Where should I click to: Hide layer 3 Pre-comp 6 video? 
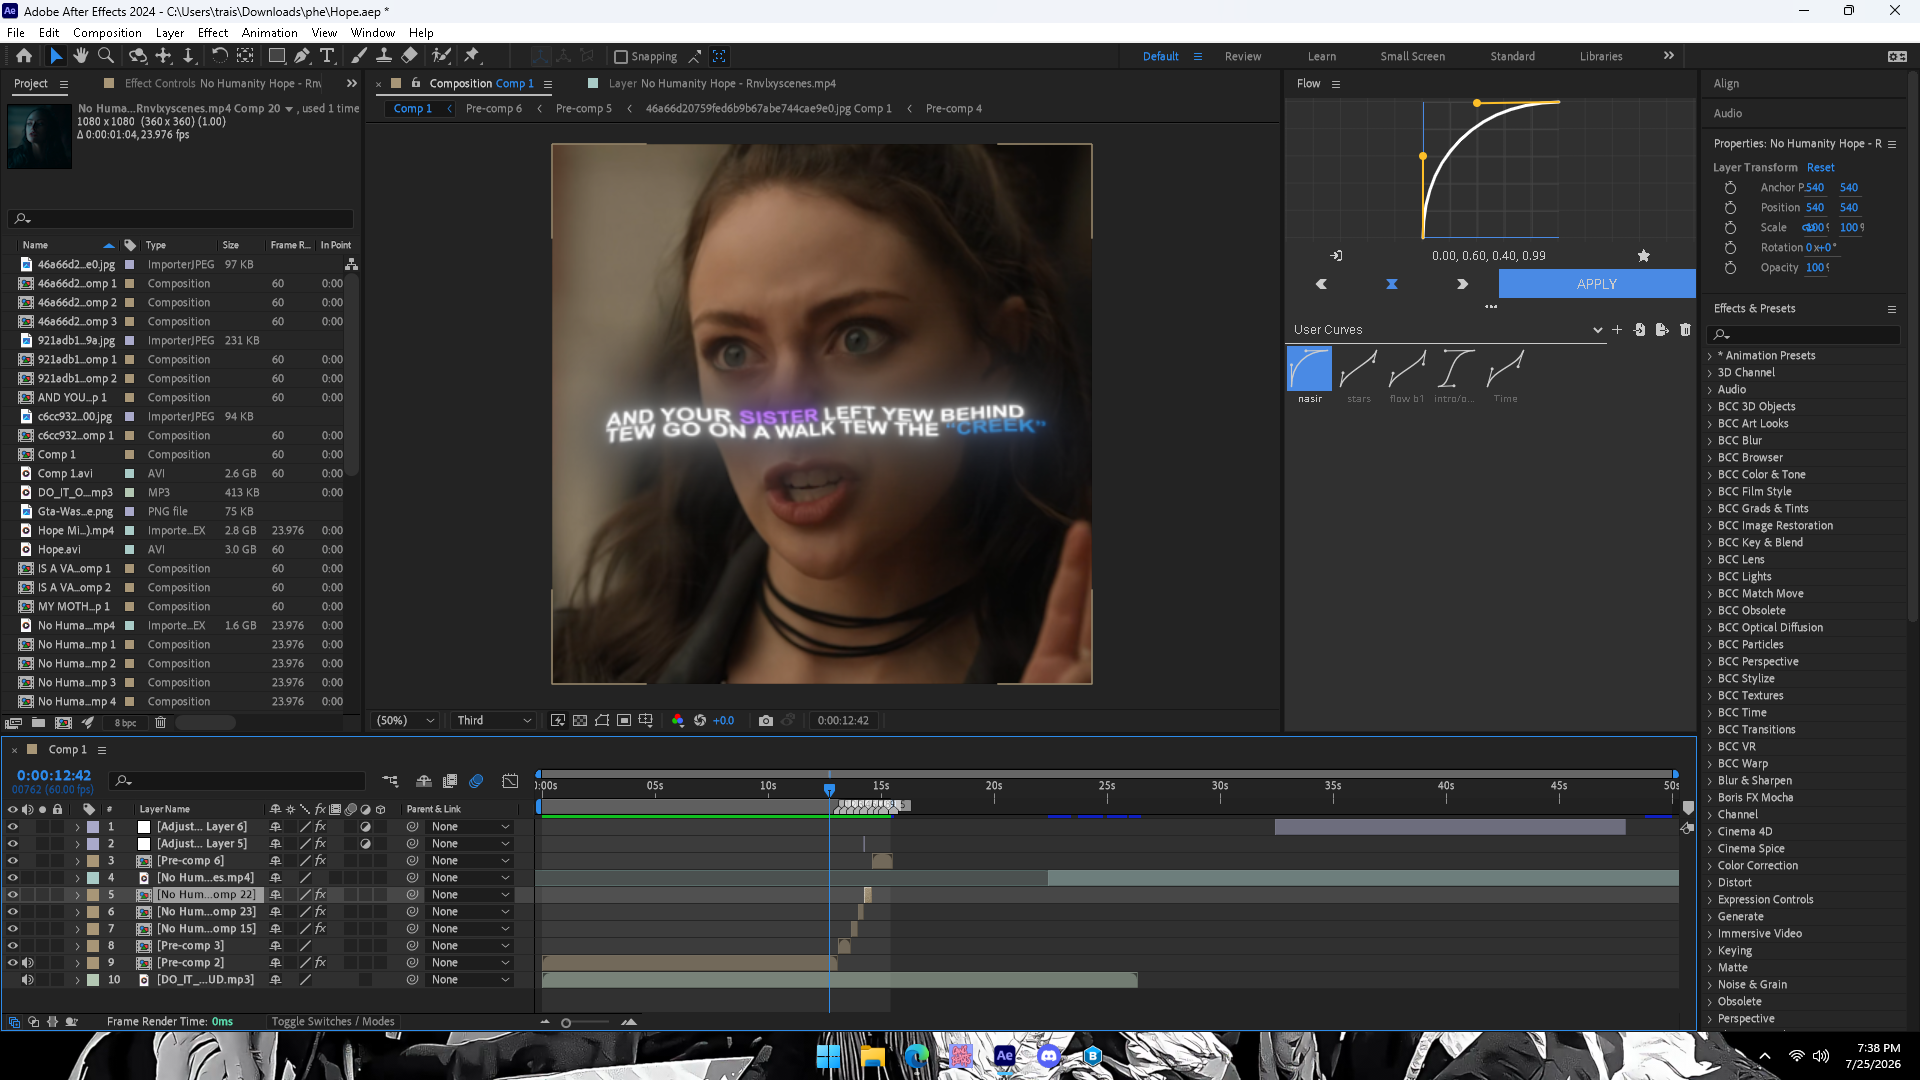click(x=13, y=861)
